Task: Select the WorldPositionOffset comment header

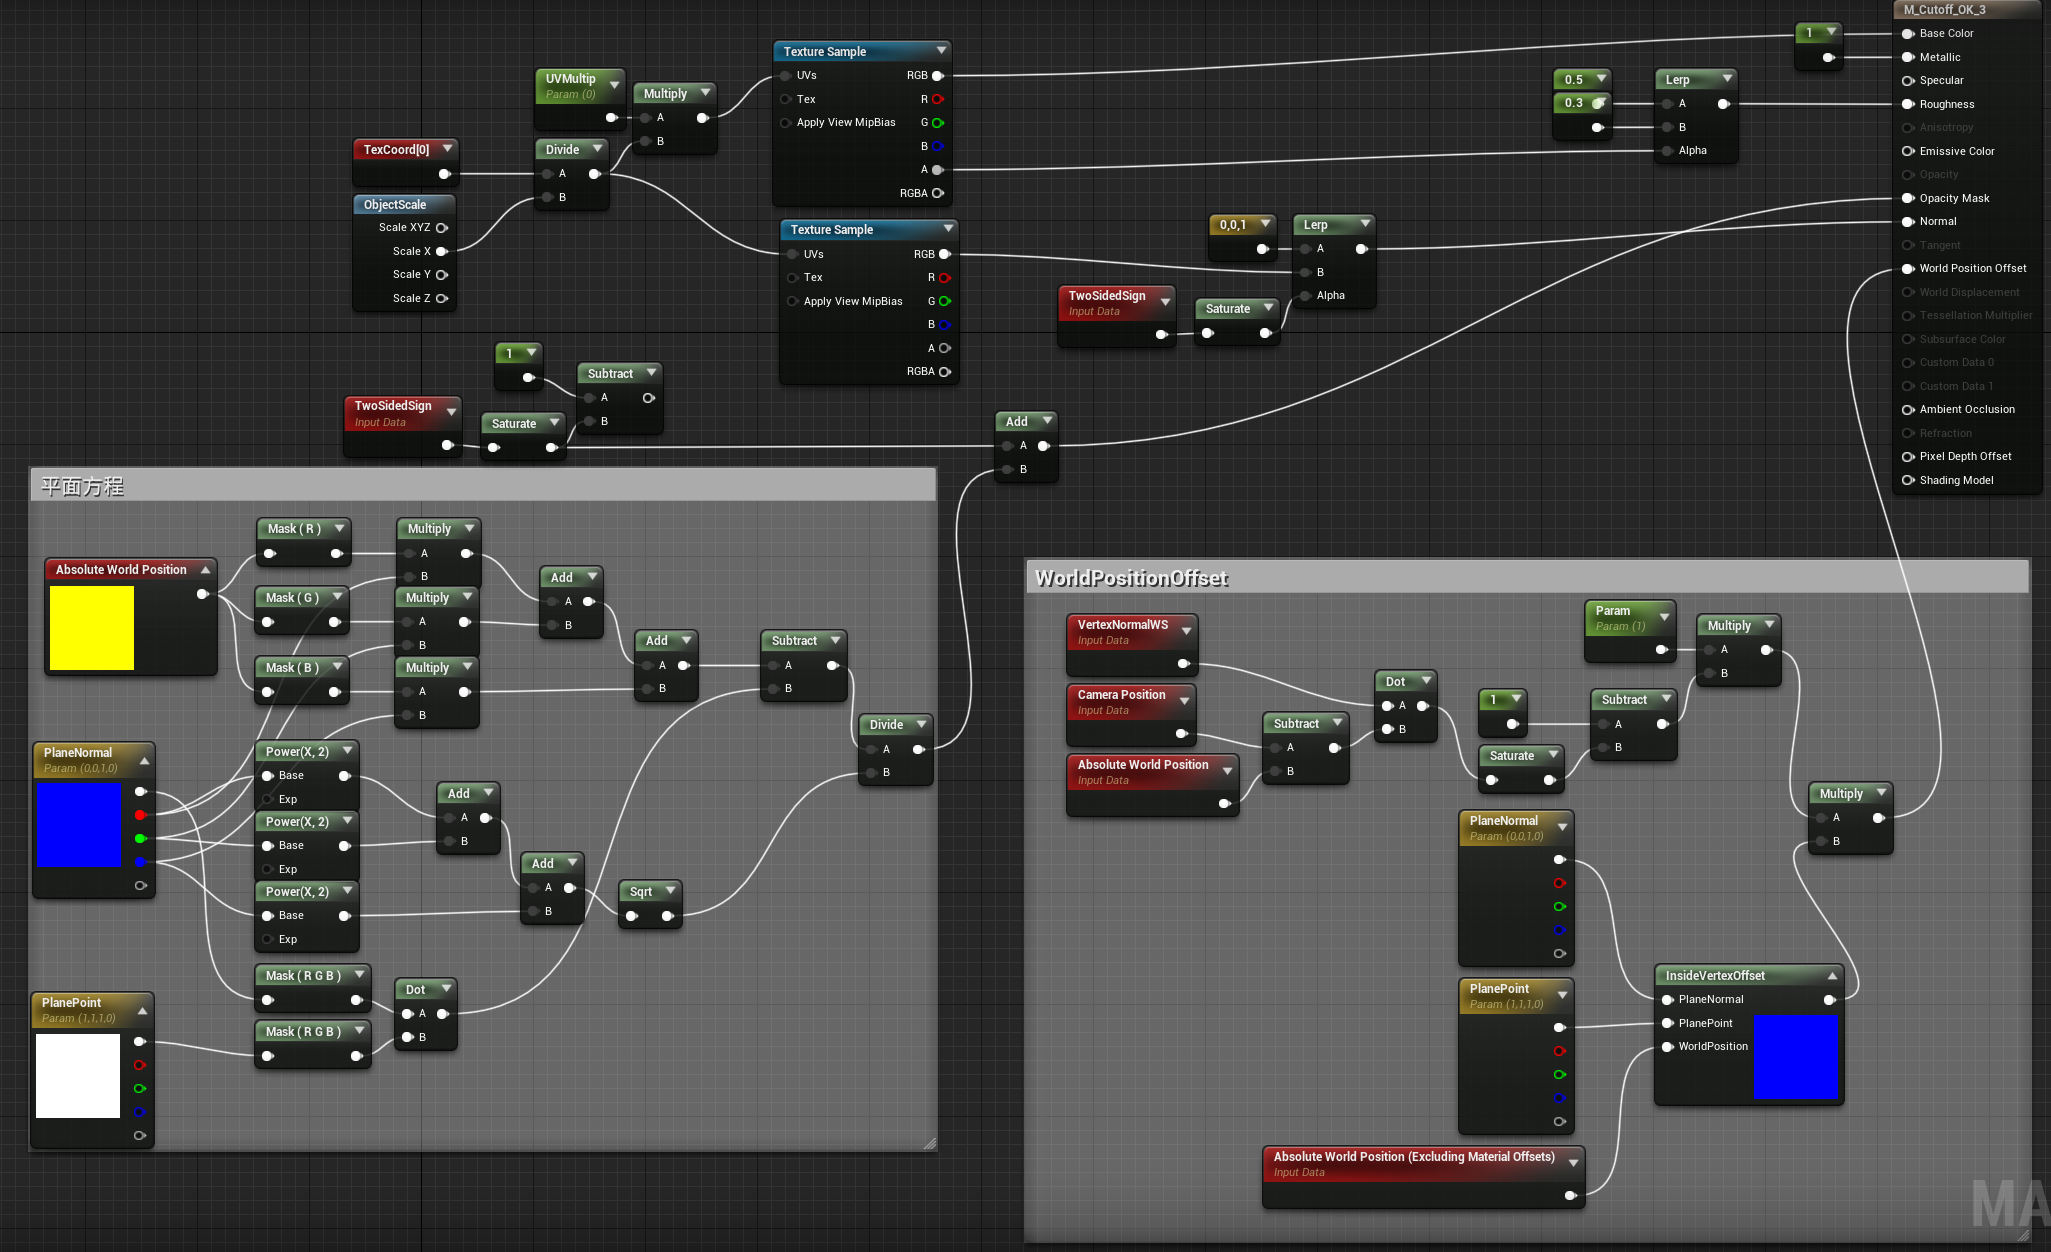Action: coord(1130,578)
